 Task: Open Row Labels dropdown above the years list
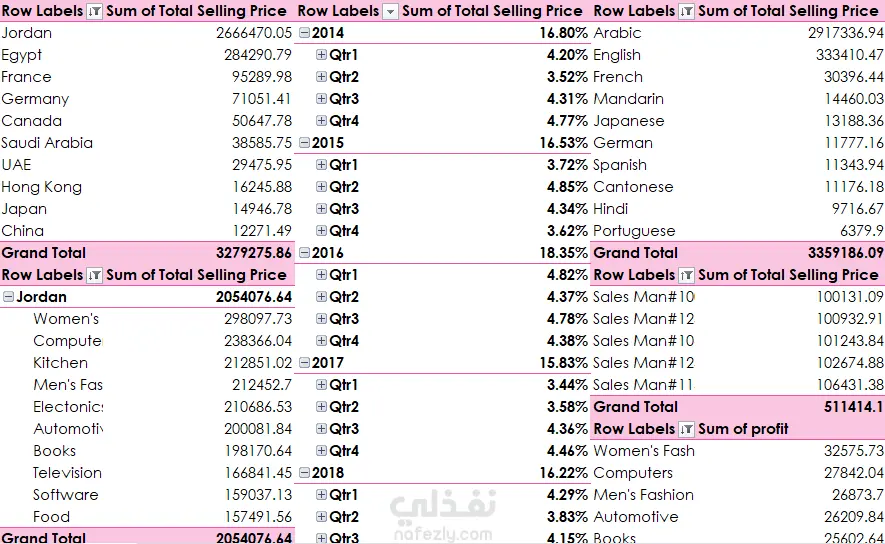[x=390, y=11]
